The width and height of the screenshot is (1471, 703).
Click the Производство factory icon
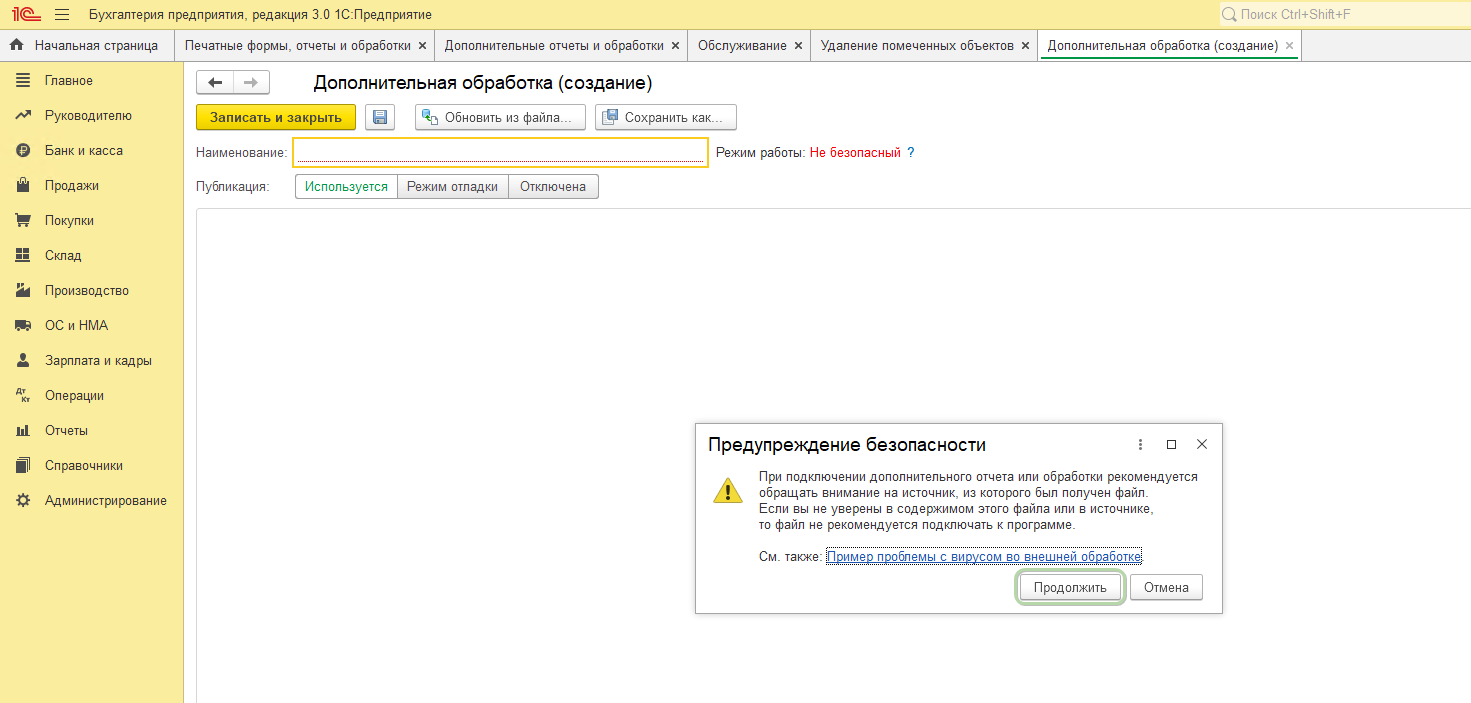click(23, 290)
